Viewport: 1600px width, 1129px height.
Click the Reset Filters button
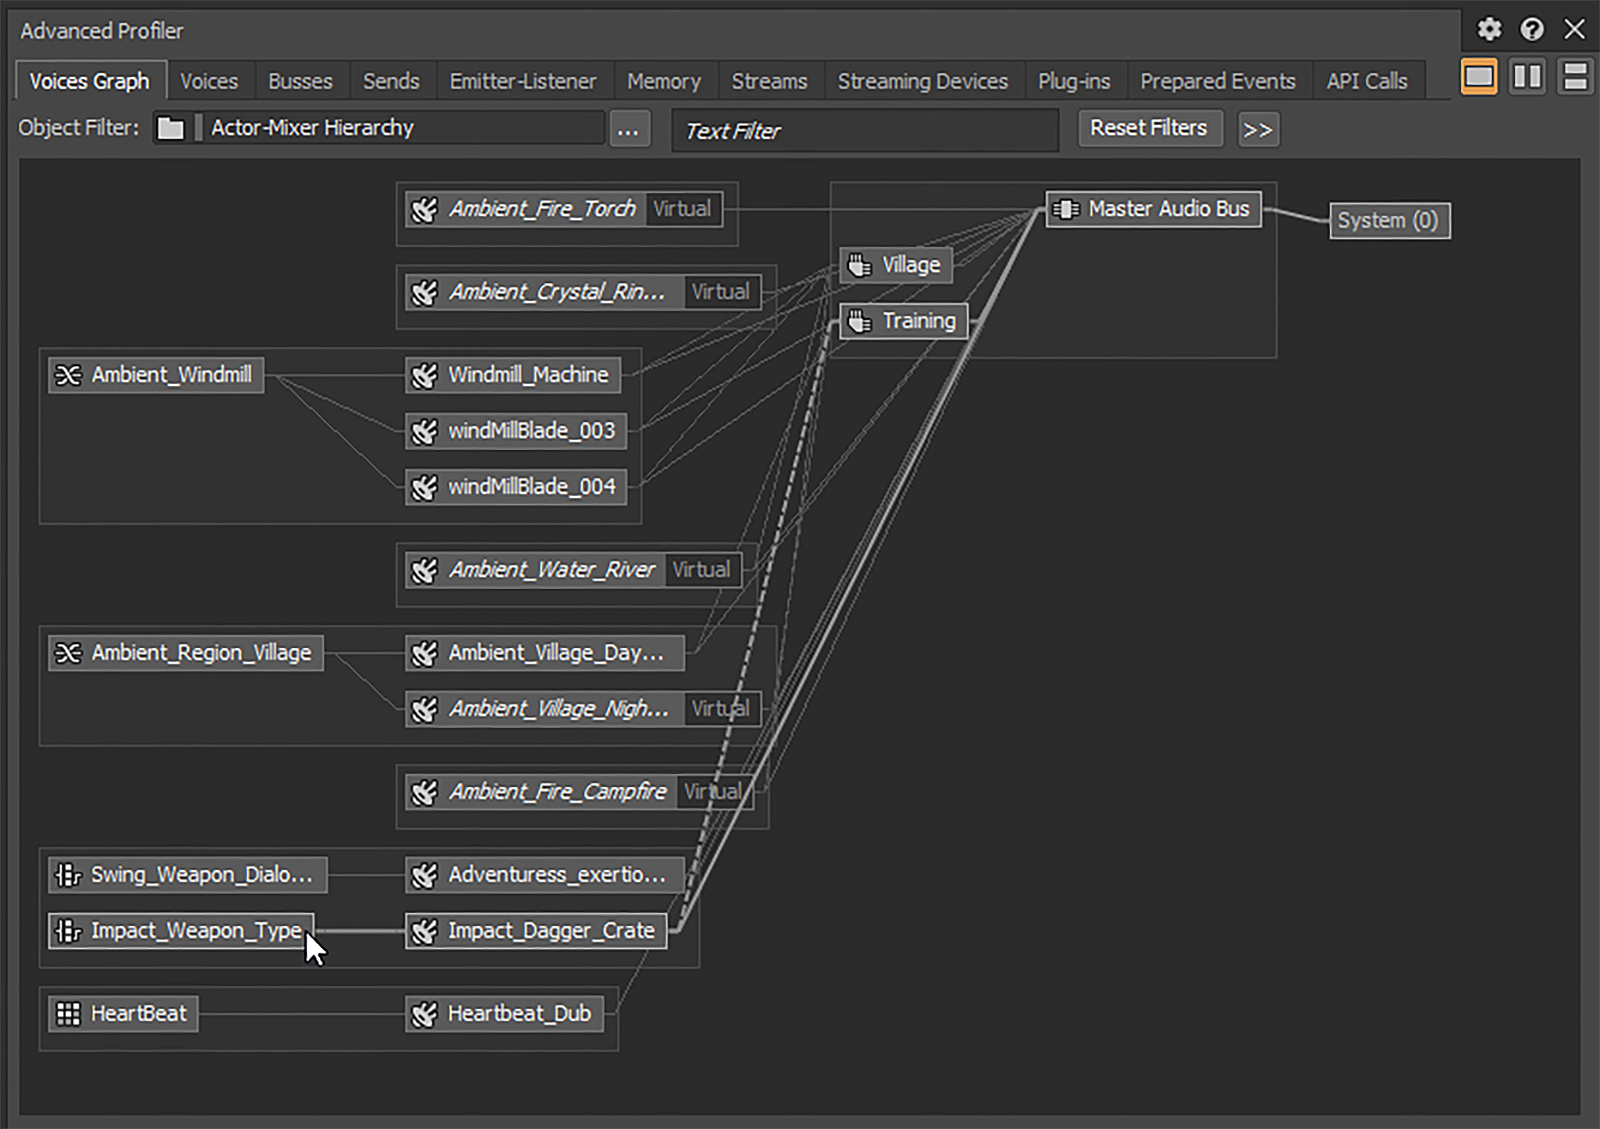click(x=1148, y=128)
